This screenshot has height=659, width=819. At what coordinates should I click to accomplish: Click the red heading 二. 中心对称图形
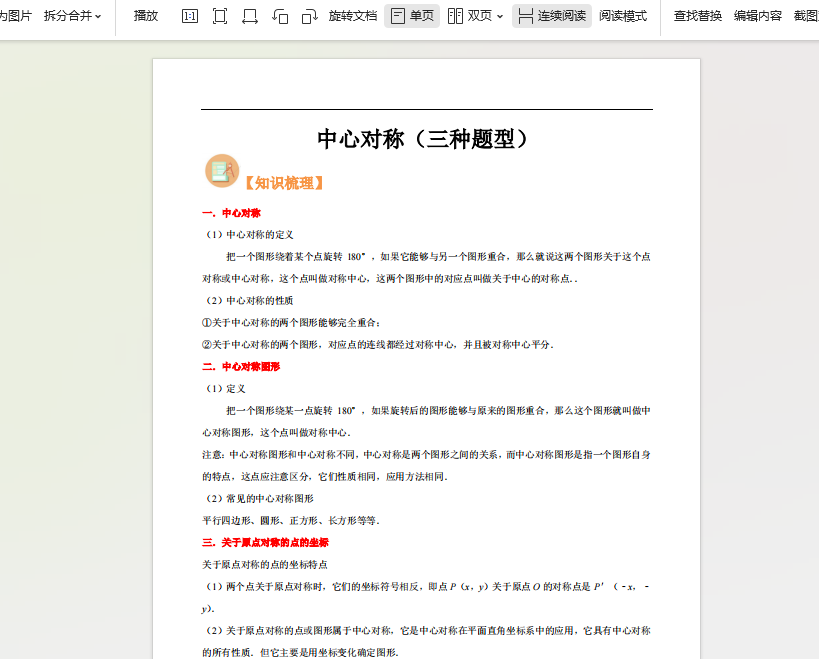click(x=241, y=367)
